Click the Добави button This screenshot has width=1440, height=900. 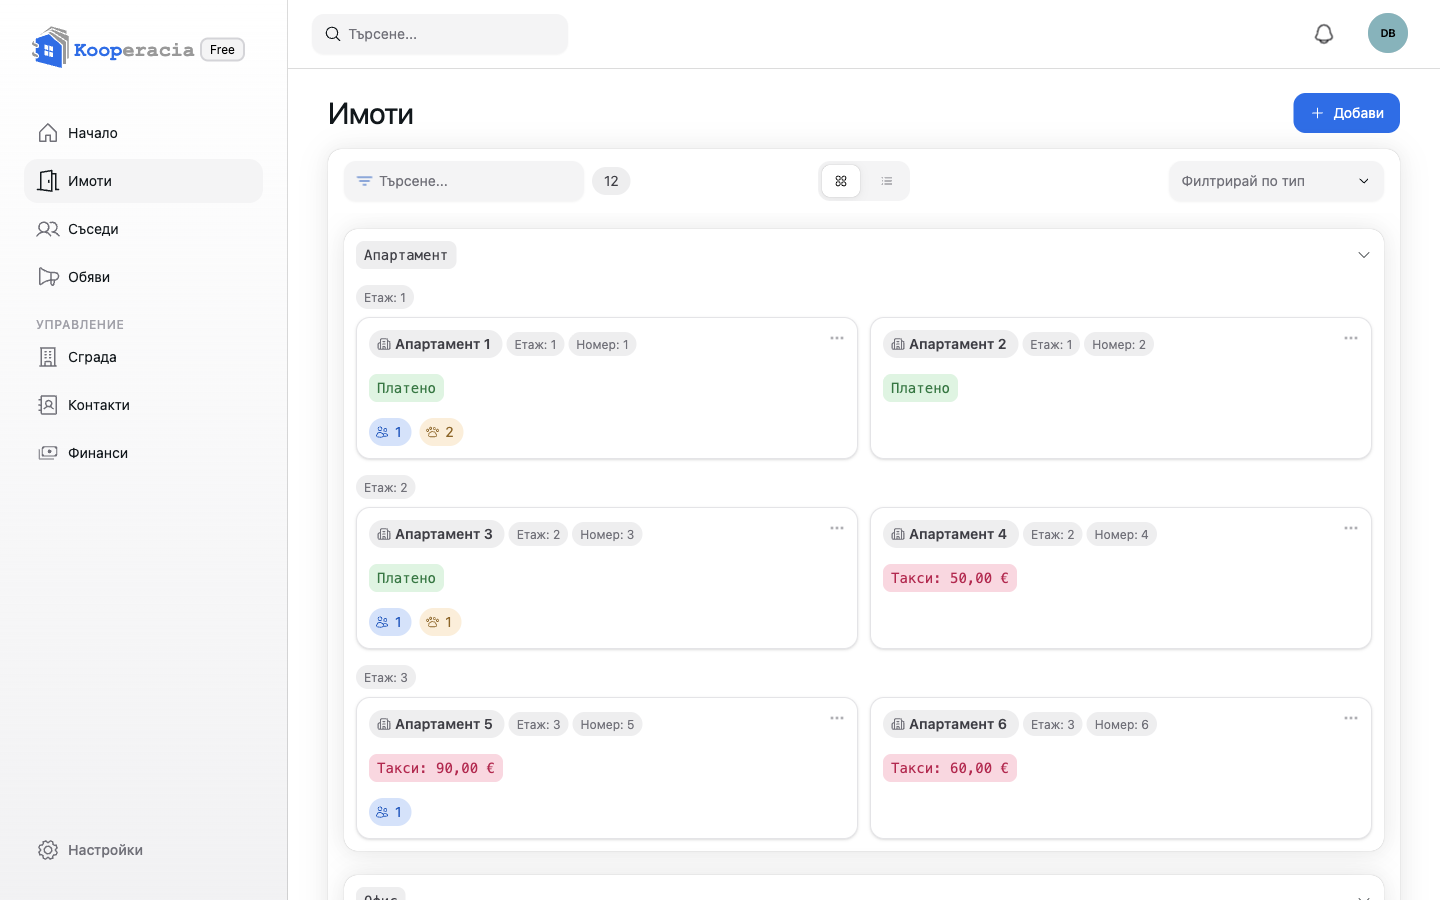(1346, 113)
